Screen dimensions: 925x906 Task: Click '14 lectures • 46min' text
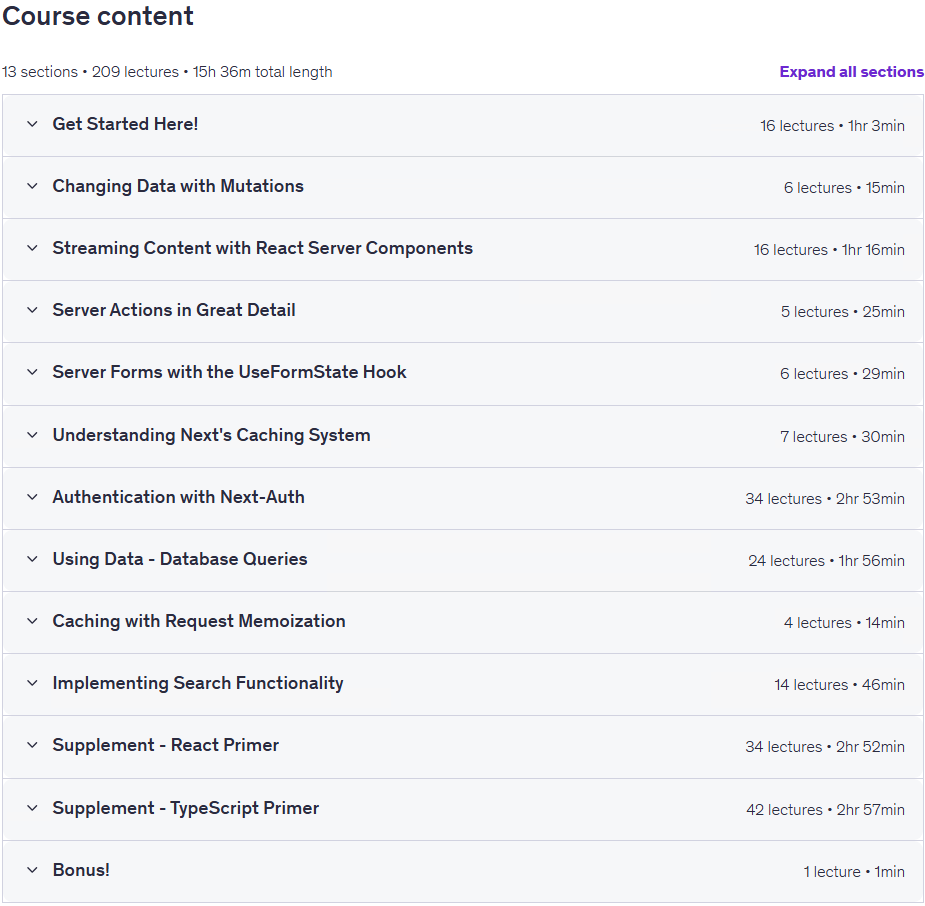tap(839, 684)
